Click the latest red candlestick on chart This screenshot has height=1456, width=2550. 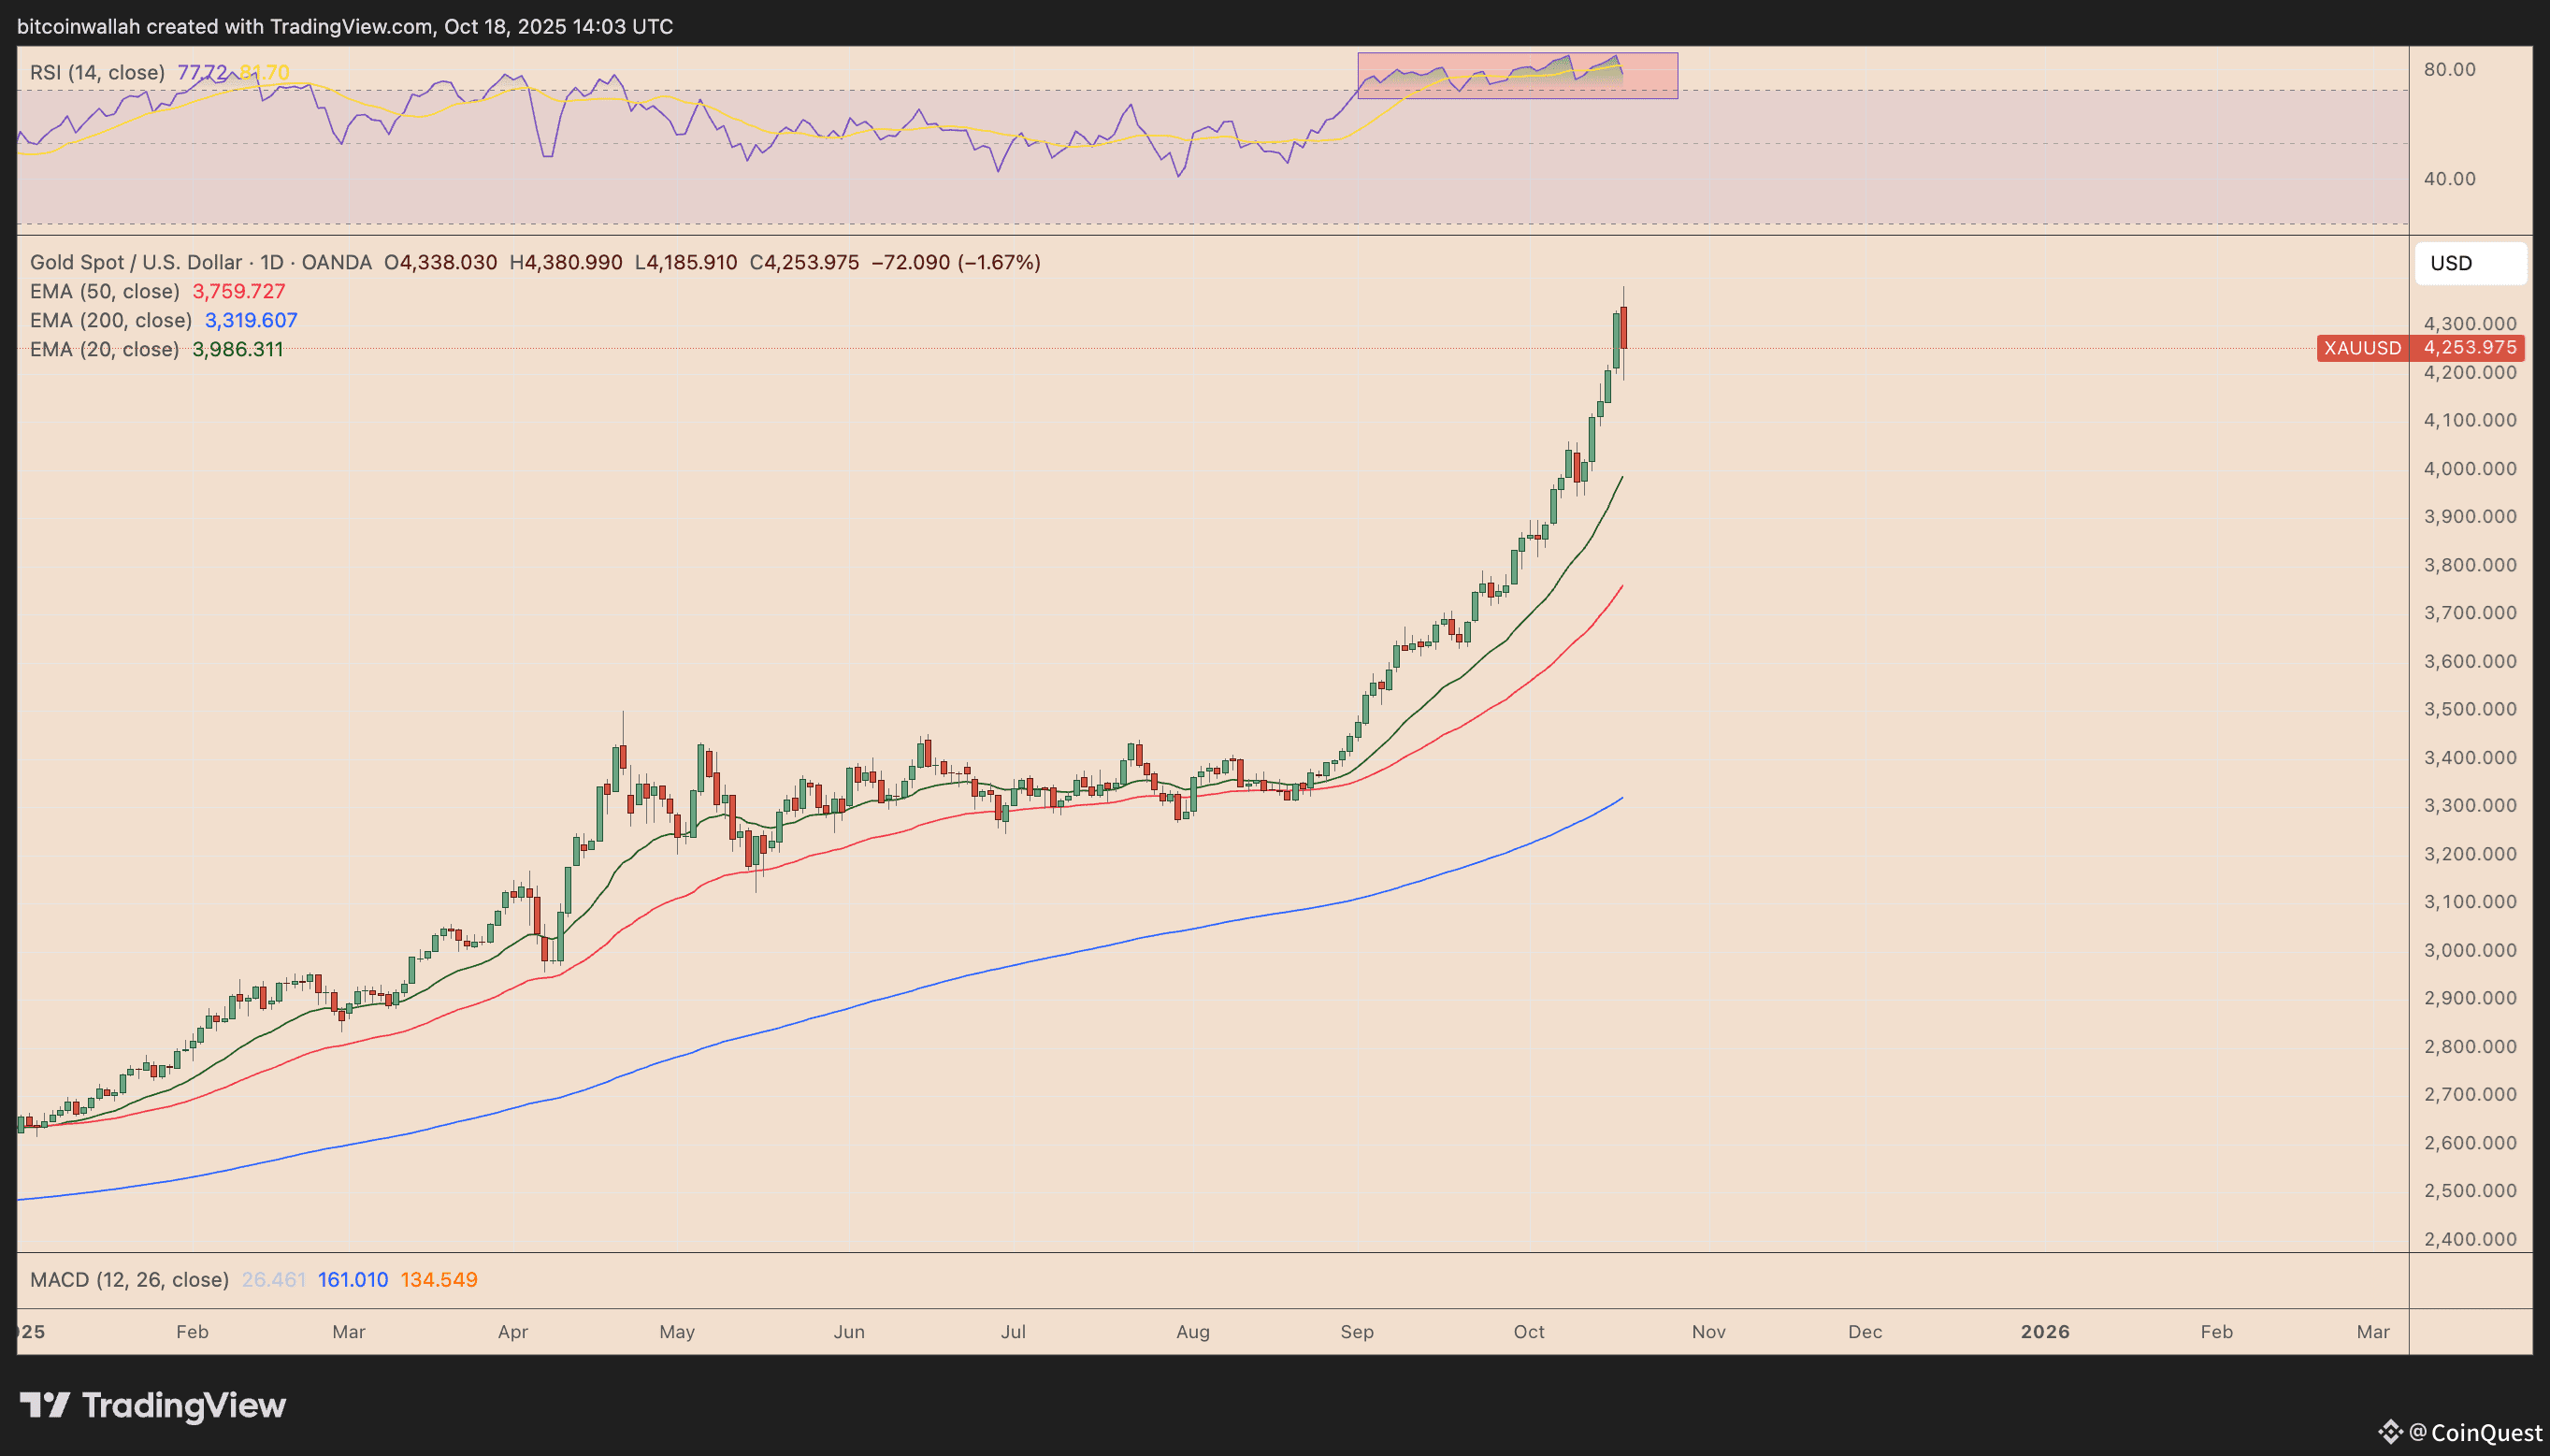click(1624, 328)
